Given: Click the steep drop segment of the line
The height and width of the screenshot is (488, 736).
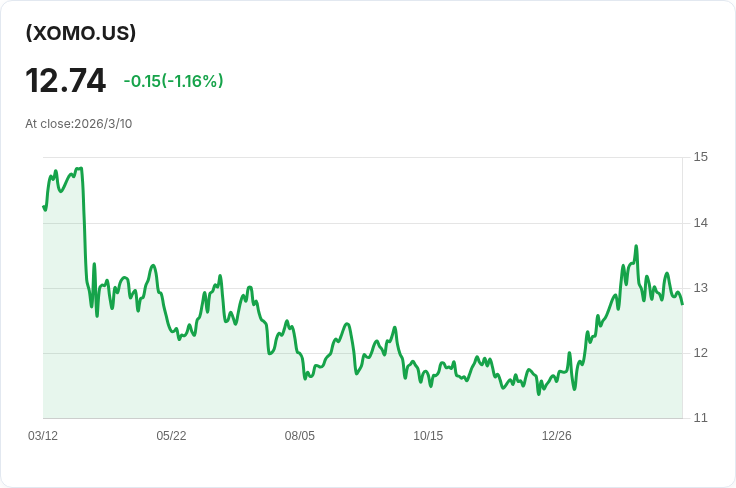Looking at the screenshot, I should 84,225.
